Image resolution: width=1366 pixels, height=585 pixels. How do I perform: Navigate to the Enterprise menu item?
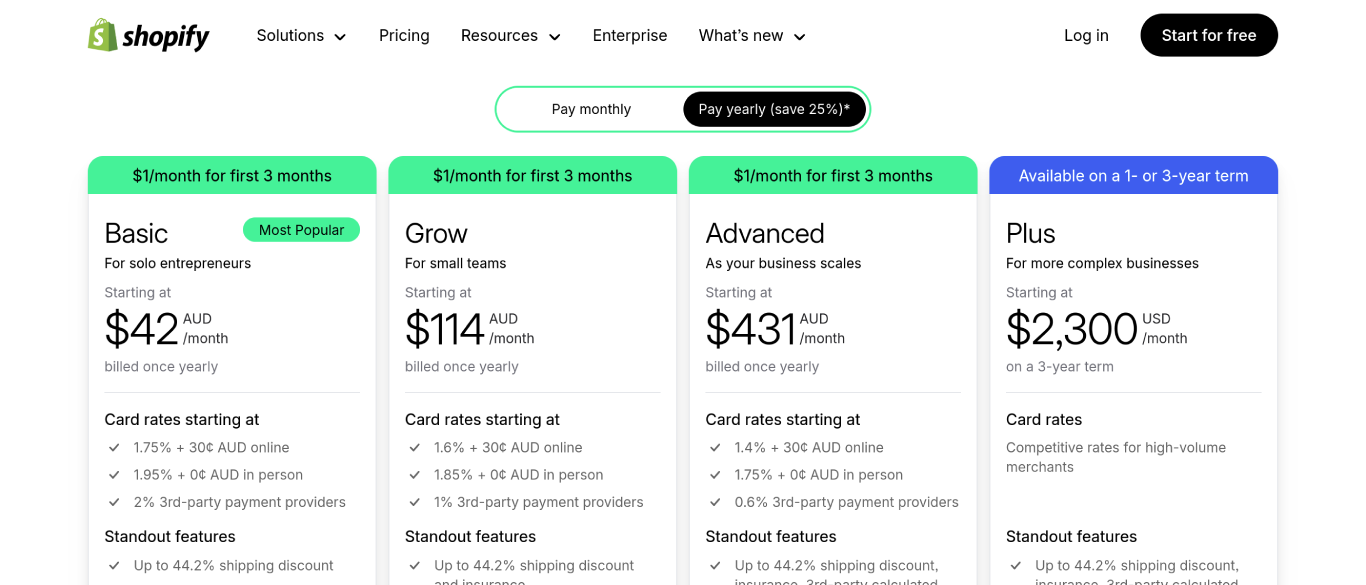coord(630,35)
